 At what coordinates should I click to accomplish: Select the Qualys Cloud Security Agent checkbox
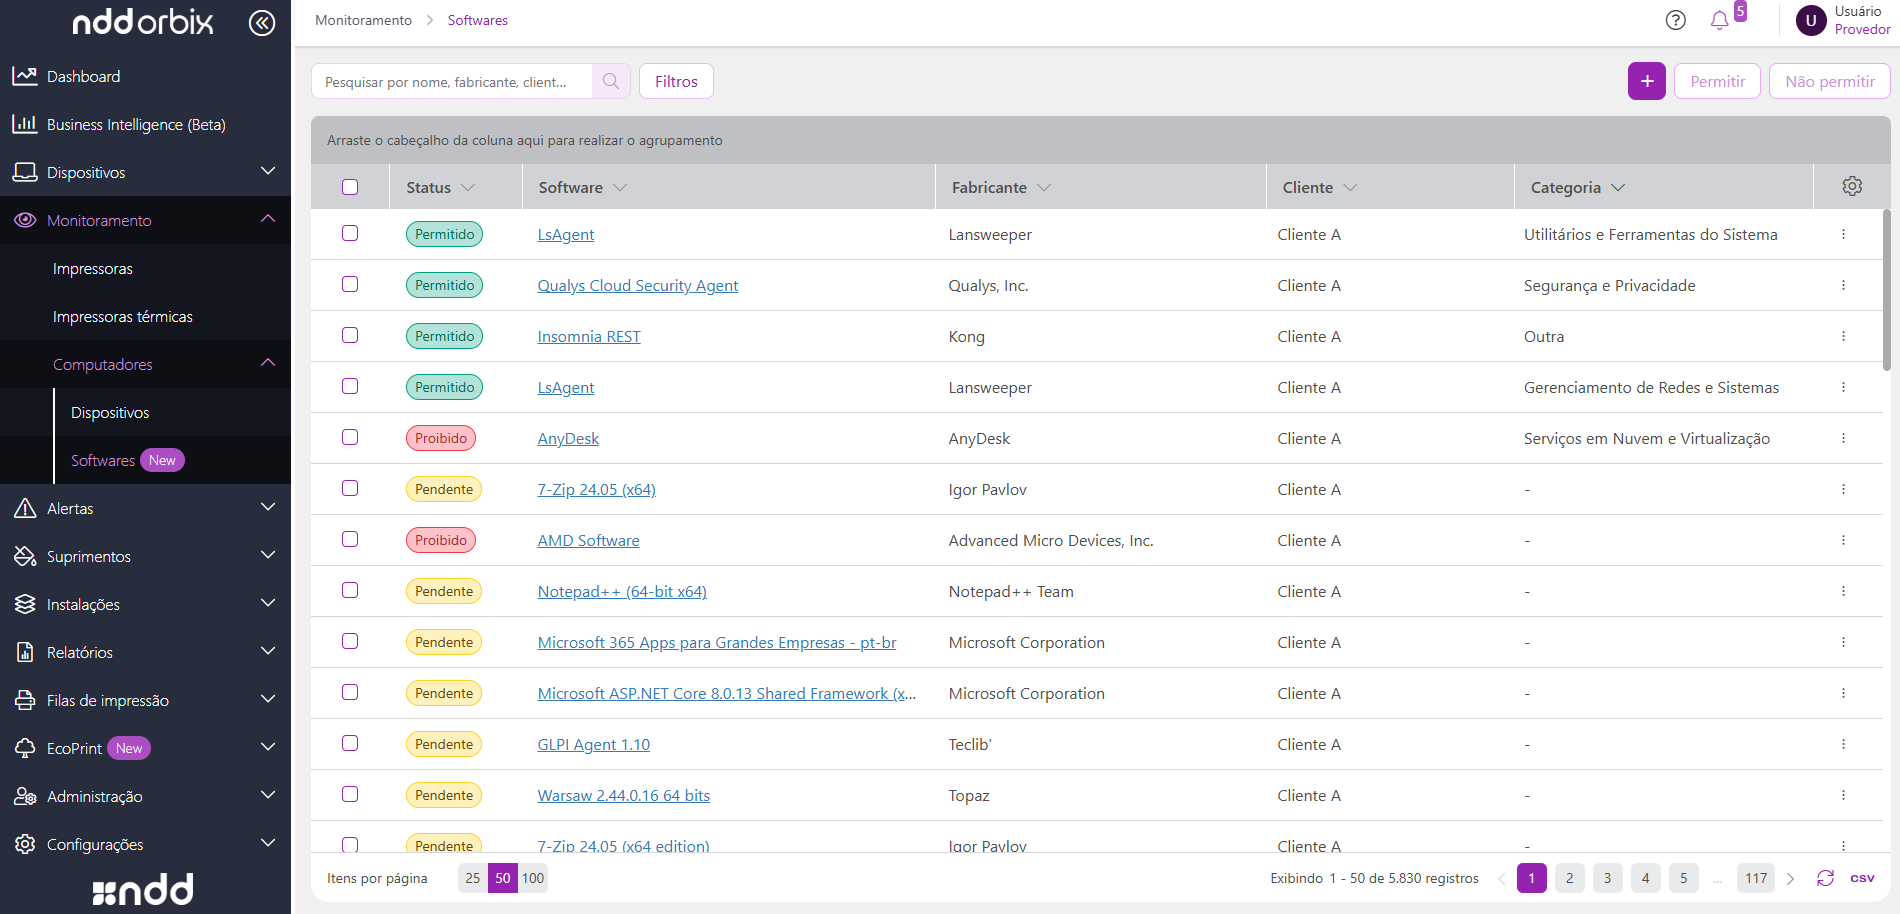[350, 285]
